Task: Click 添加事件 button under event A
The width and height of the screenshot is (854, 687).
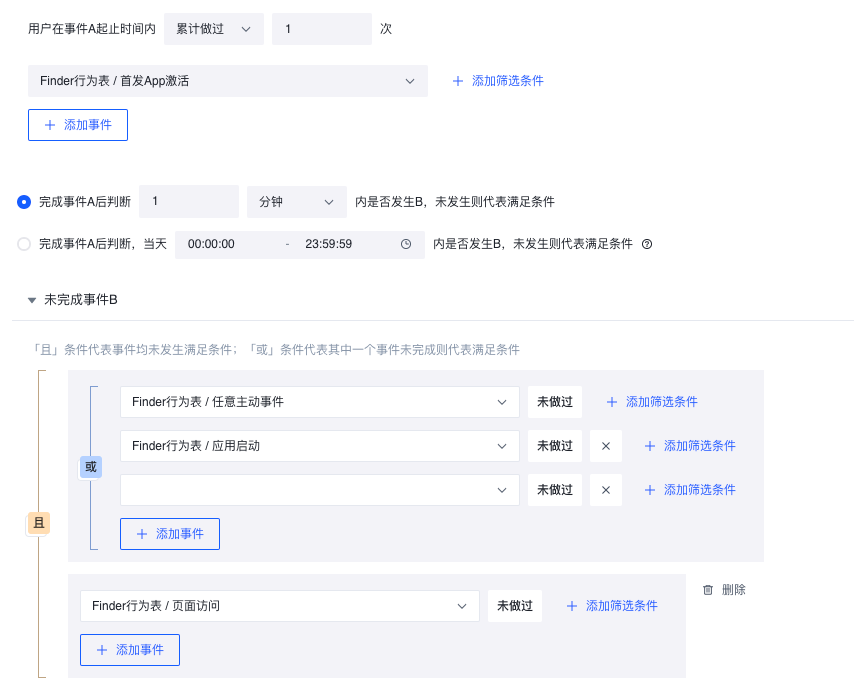Action: click(x=78, y=125)
